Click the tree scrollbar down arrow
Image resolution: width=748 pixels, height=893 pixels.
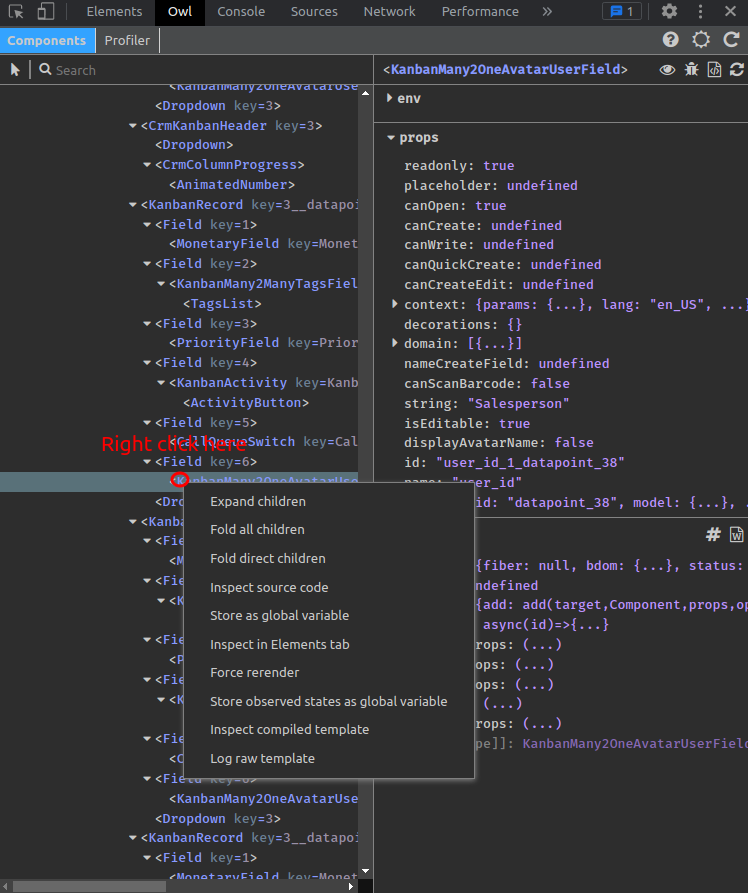366,871
